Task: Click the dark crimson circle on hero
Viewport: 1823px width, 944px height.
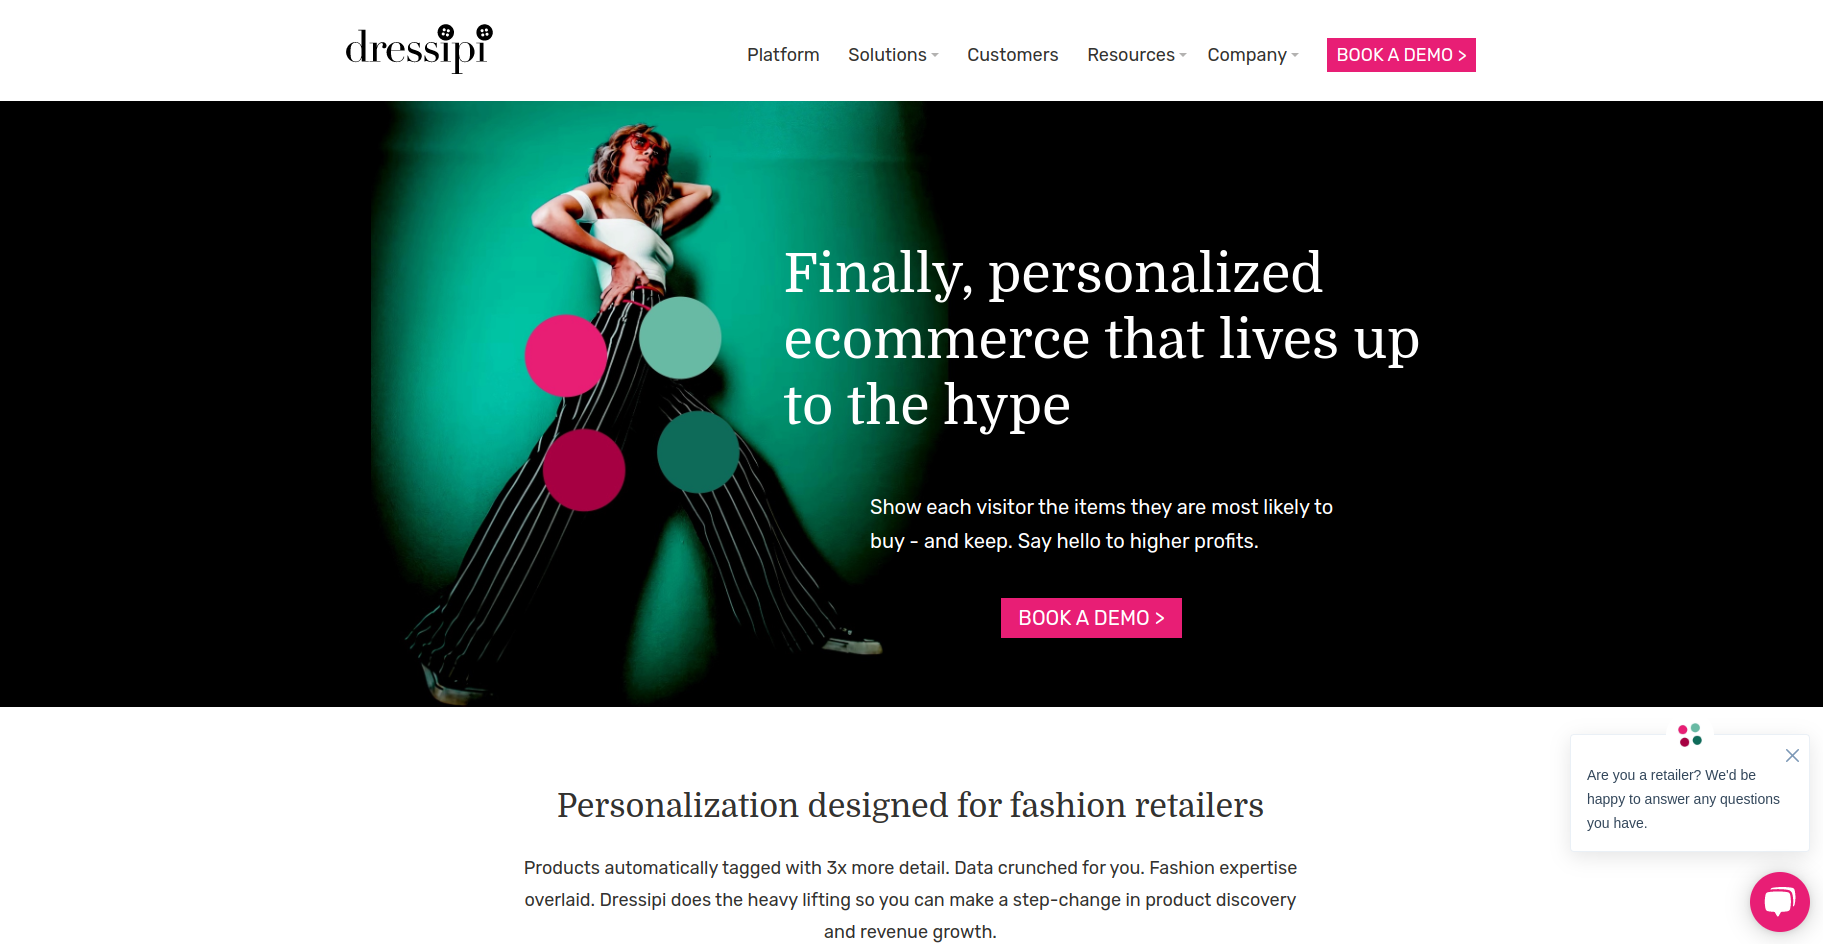Action: point(584,470)
